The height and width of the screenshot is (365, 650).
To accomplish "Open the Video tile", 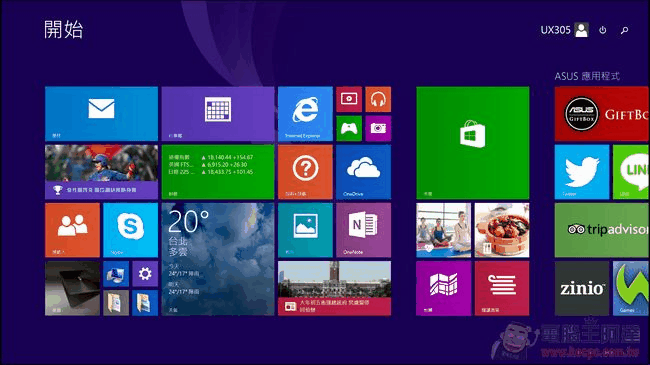I will pyautogui.click(x=349, y=99).
